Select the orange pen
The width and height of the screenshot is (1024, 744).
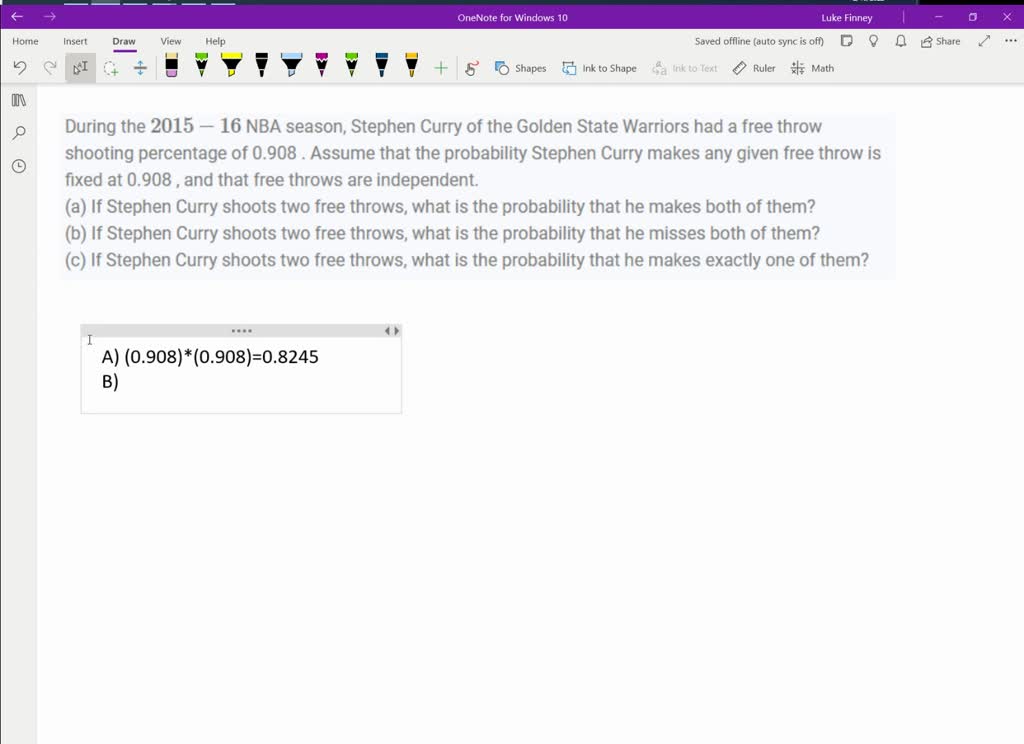(411, 65)
